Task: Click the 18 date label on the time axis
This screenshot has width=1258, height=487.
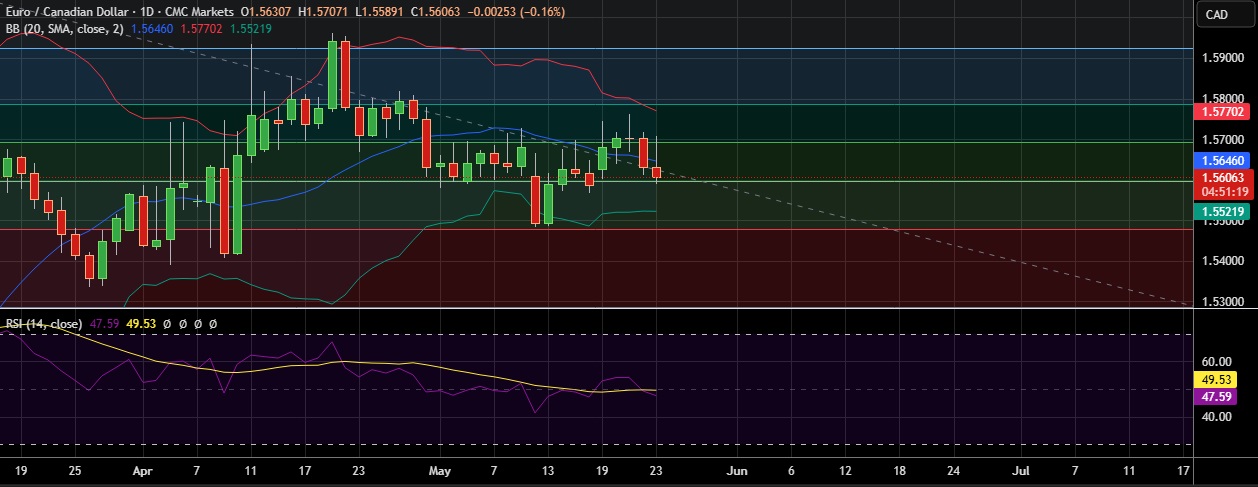Action: (x=899, y=469)
